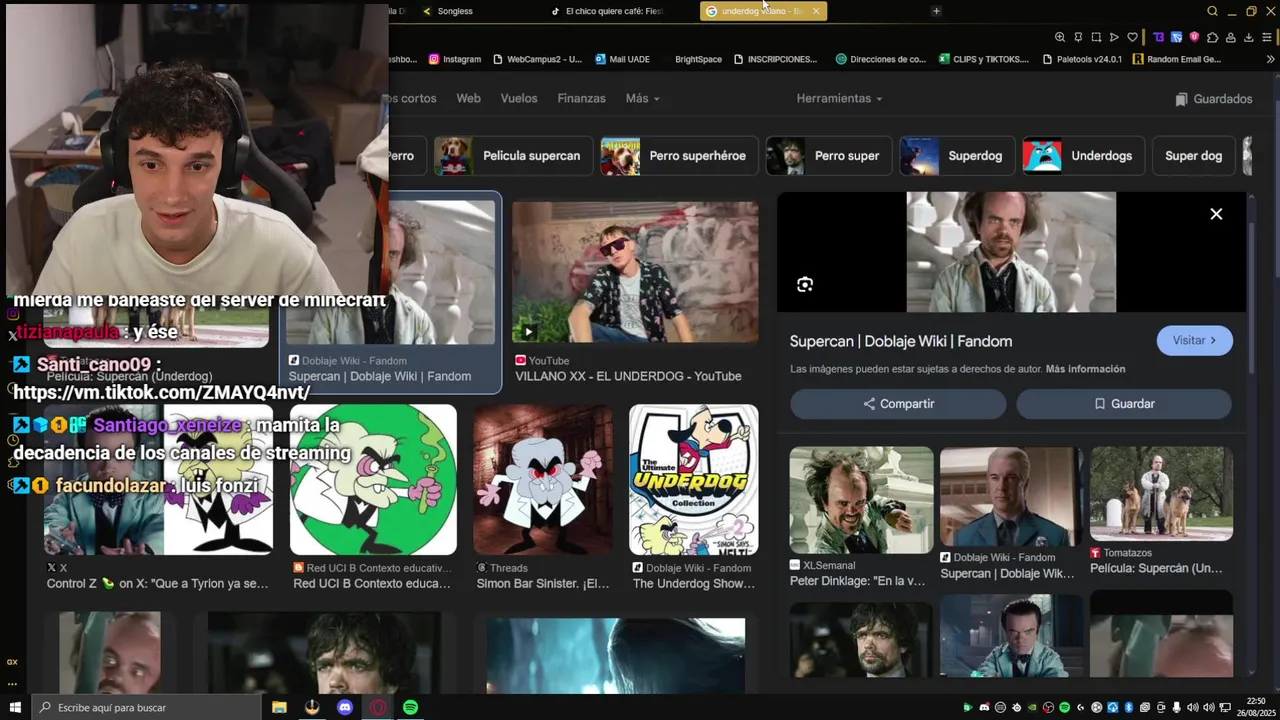The height and width of the screenshot is (720, 1280).
Task: Open Spotify from the taskbar
Action: tap(411, 707)
